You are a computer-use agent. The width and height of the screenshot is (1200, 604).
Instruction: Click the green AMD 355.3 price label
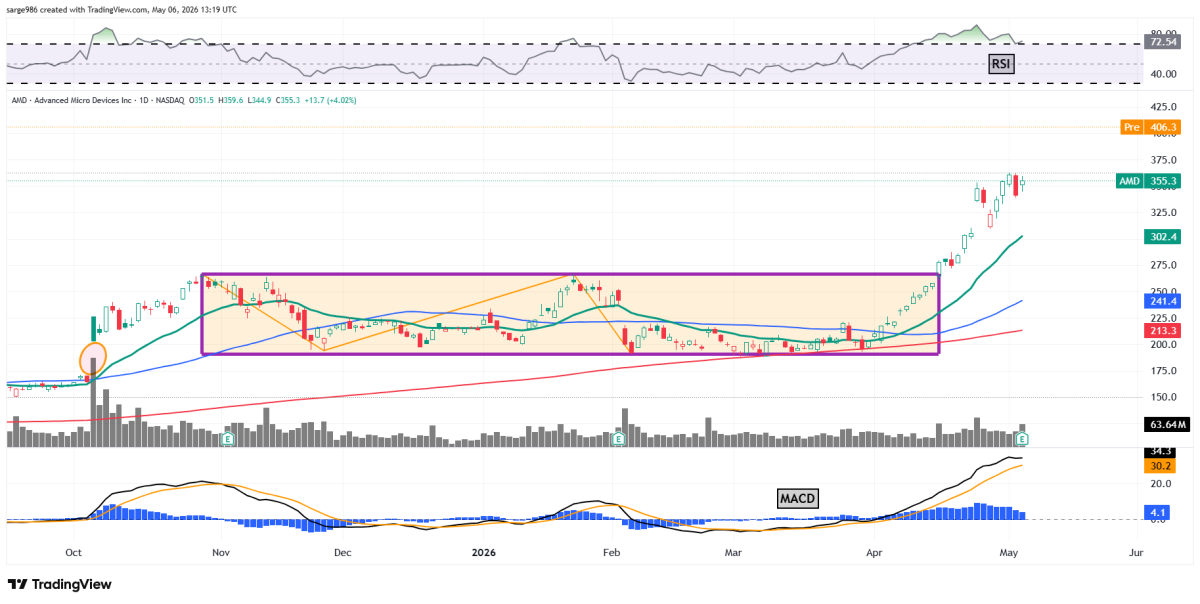[x=1150, y=181]
